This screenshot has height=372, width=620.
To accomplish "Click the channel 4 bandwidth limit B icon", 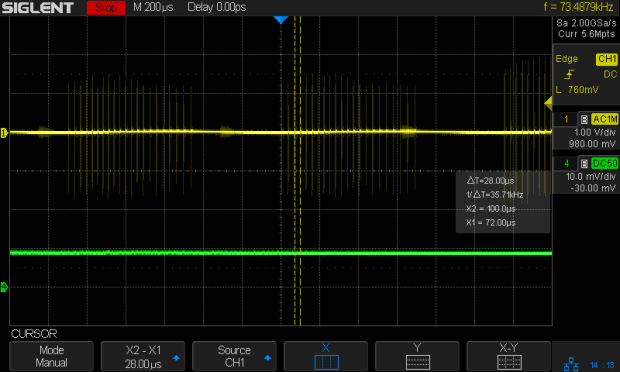I will pyautogui.click(x=584, y=164).
